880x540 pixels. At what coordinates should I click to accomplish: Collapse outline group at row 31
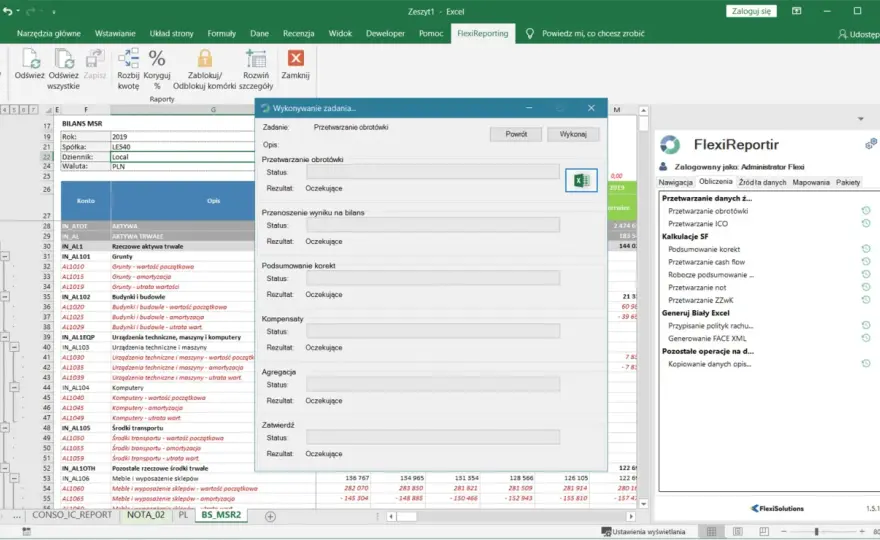5,256
